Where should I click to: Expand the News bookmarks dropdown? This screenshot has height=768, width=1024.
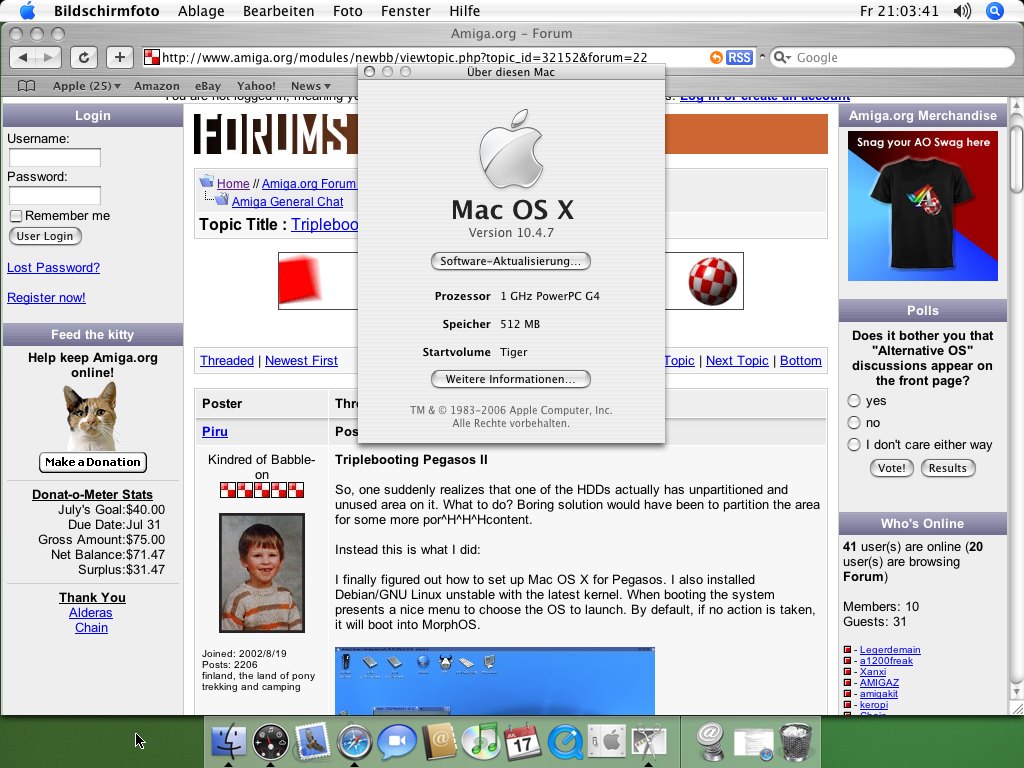click(311, 86)
